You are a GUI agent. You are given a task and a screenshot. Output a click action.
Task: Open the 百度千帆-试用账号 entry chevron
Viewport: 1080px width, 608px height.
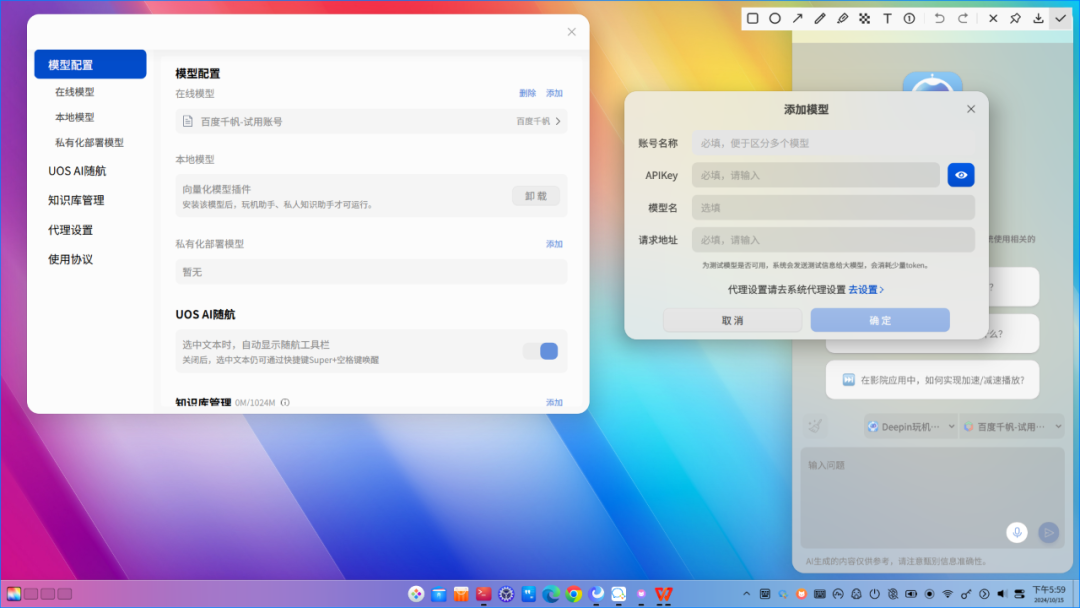click(x=558, y=121)
